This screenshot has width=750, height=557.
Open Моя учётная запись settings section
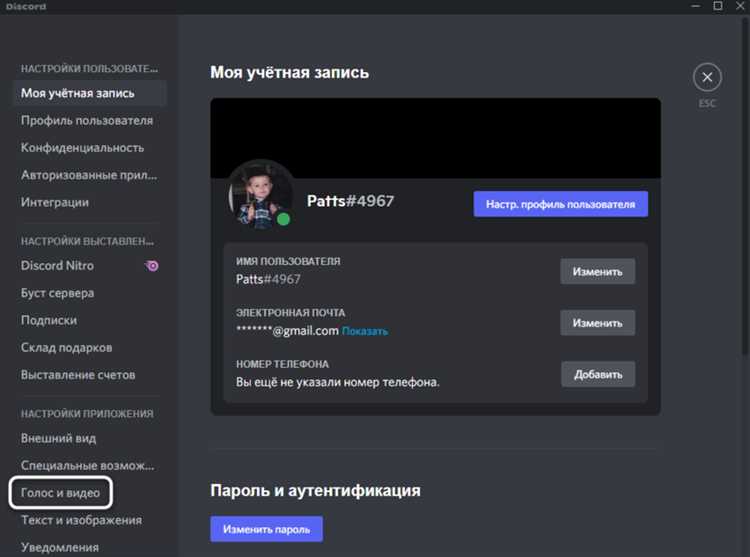pos(90,93)
